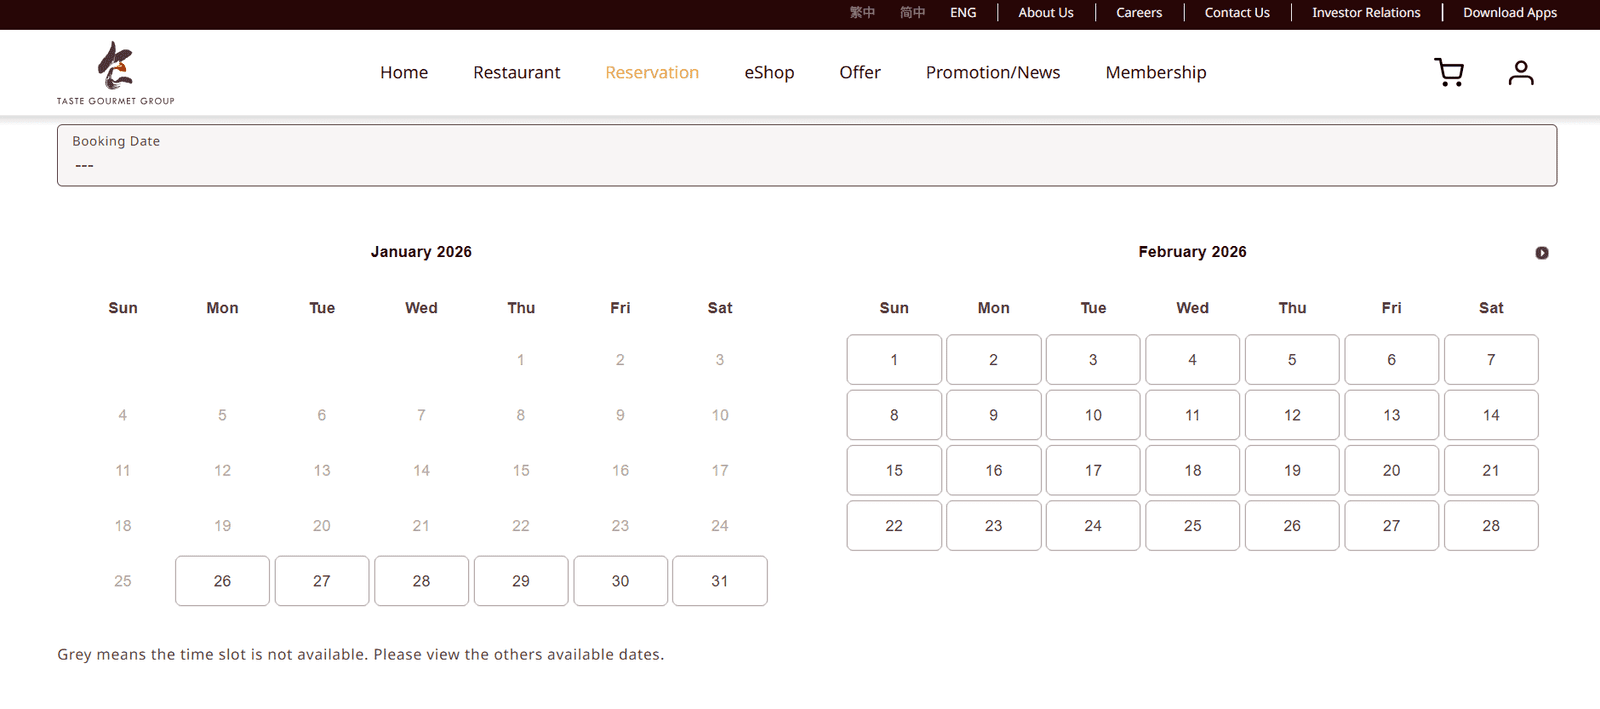This screenshot has width=1600, height=709.
Task: Select February 28 as booking date
Action: coord(1490,526)
